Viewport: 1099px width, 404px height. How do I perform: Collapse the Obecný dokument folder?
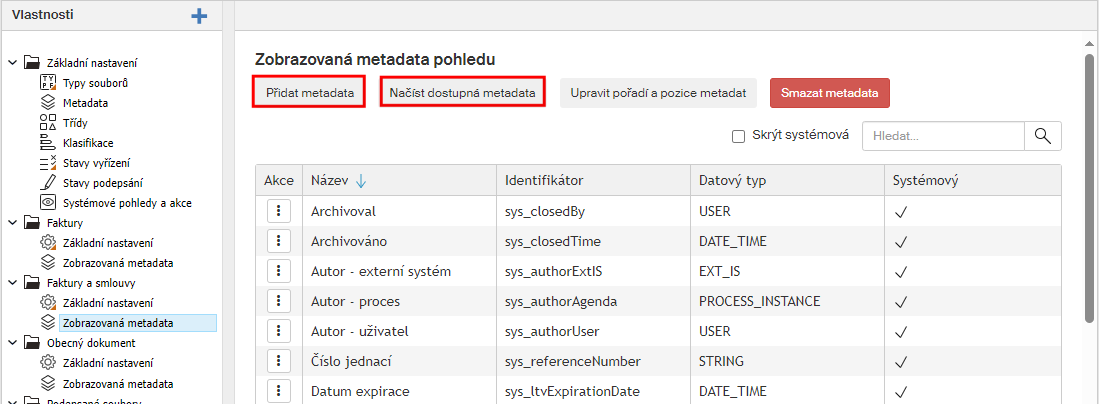12,342
